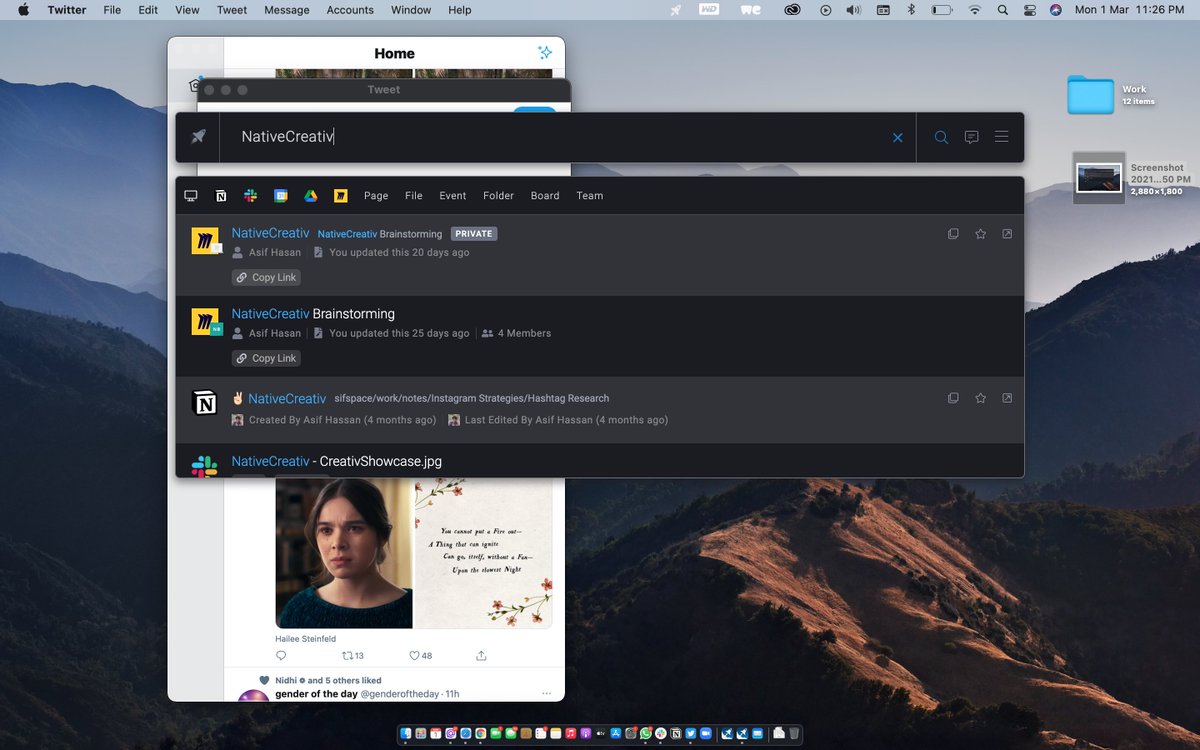Reply to the Hailee Steinfeld tweet

tap(281, 656)
